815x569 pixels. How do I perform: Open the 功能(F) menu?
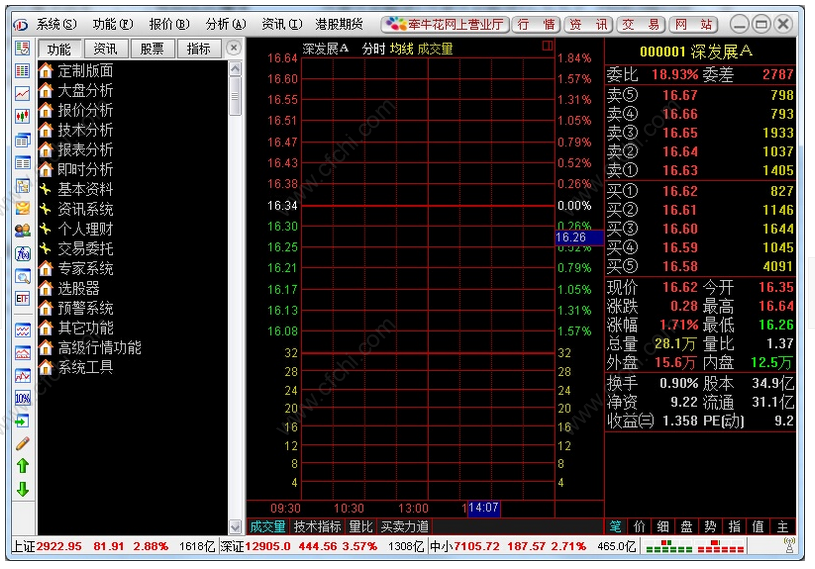click(x=113, y=24)
